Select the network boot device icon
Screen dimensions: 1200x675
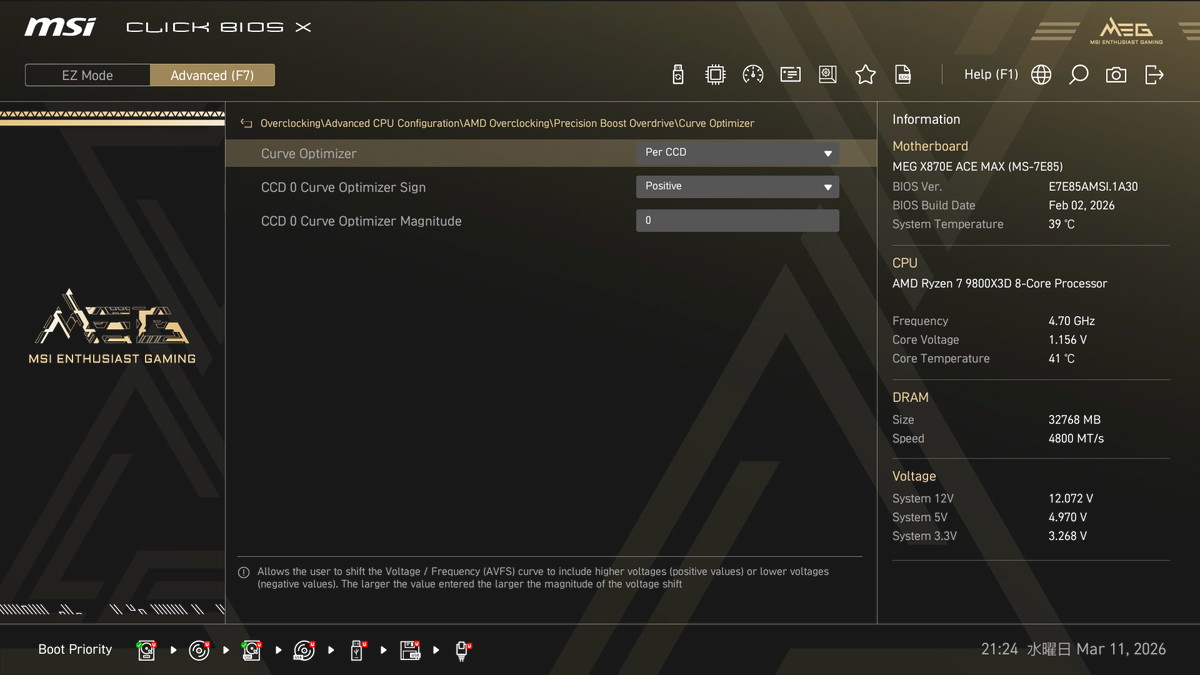pos(462,650)
